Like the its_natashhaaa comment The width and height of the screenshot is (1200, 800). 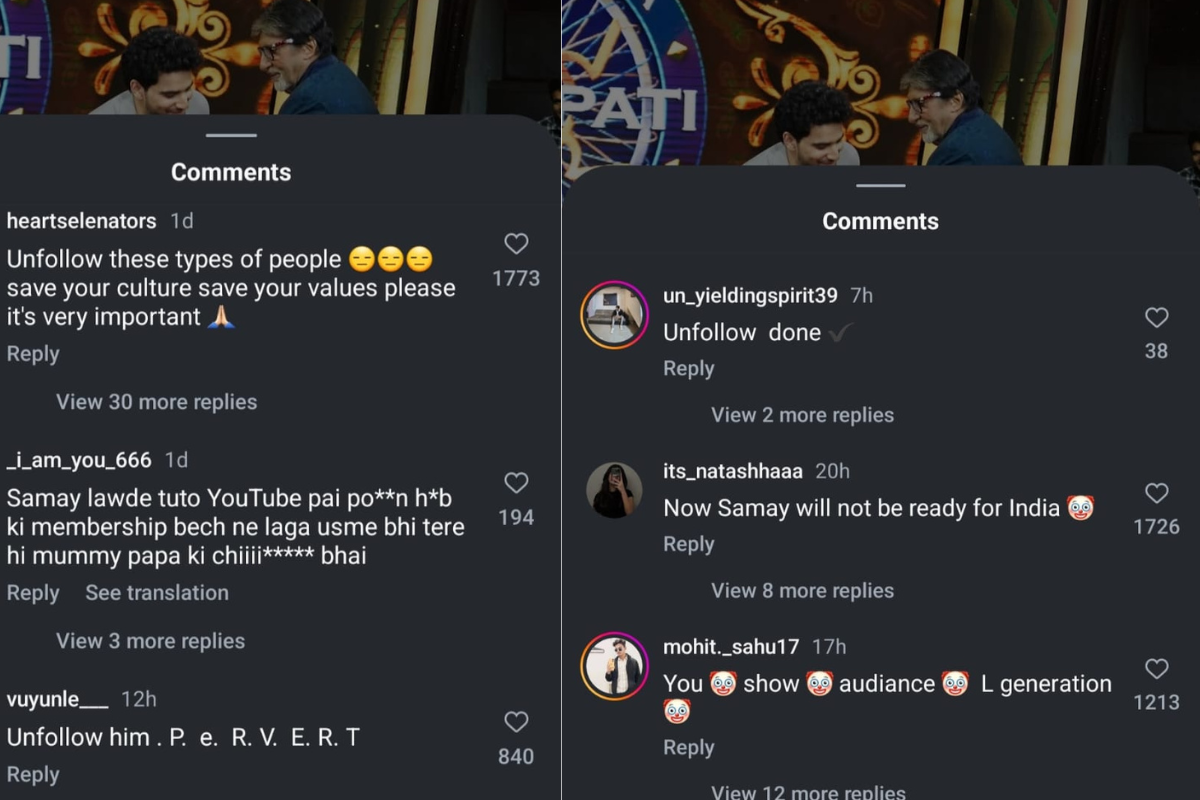pyautogui.click(x=1156, y=493)
